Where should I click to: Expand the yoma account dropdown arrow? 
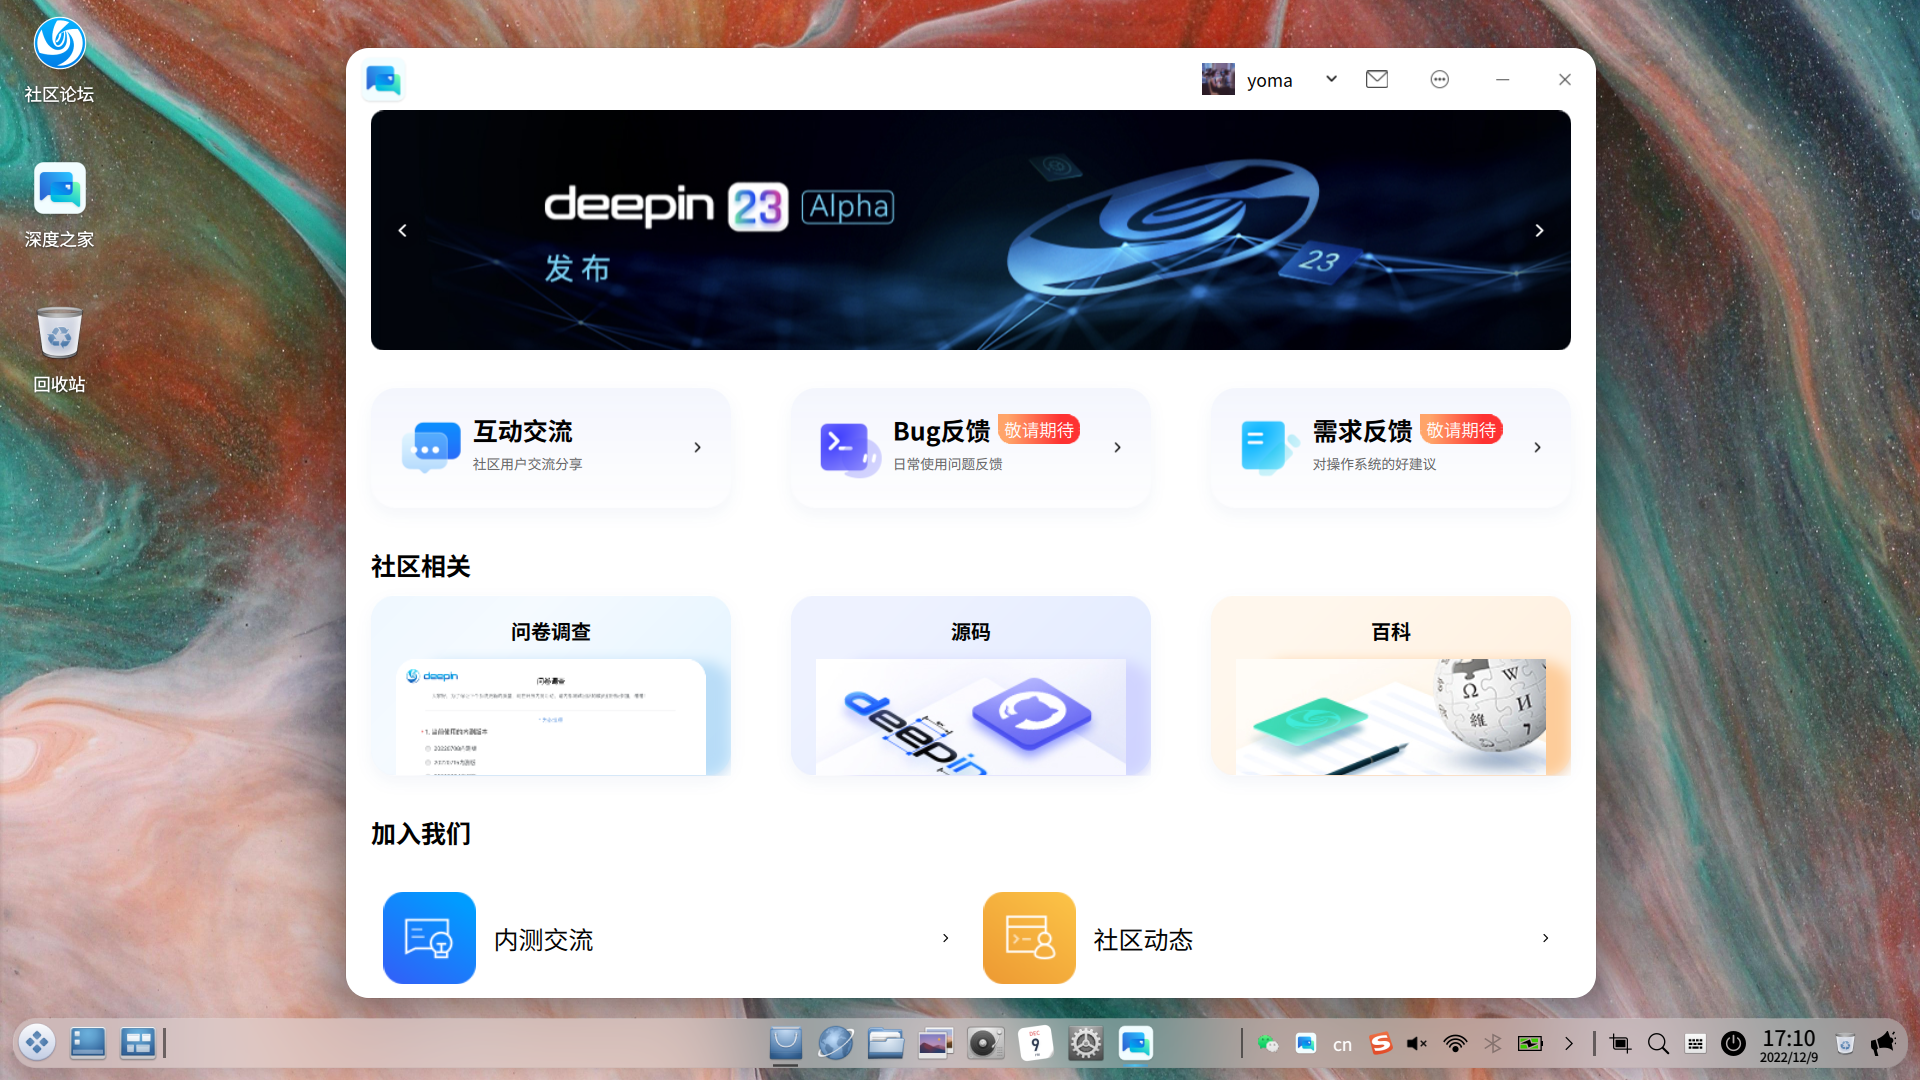pyautogui.click(x=1331, y=79)
